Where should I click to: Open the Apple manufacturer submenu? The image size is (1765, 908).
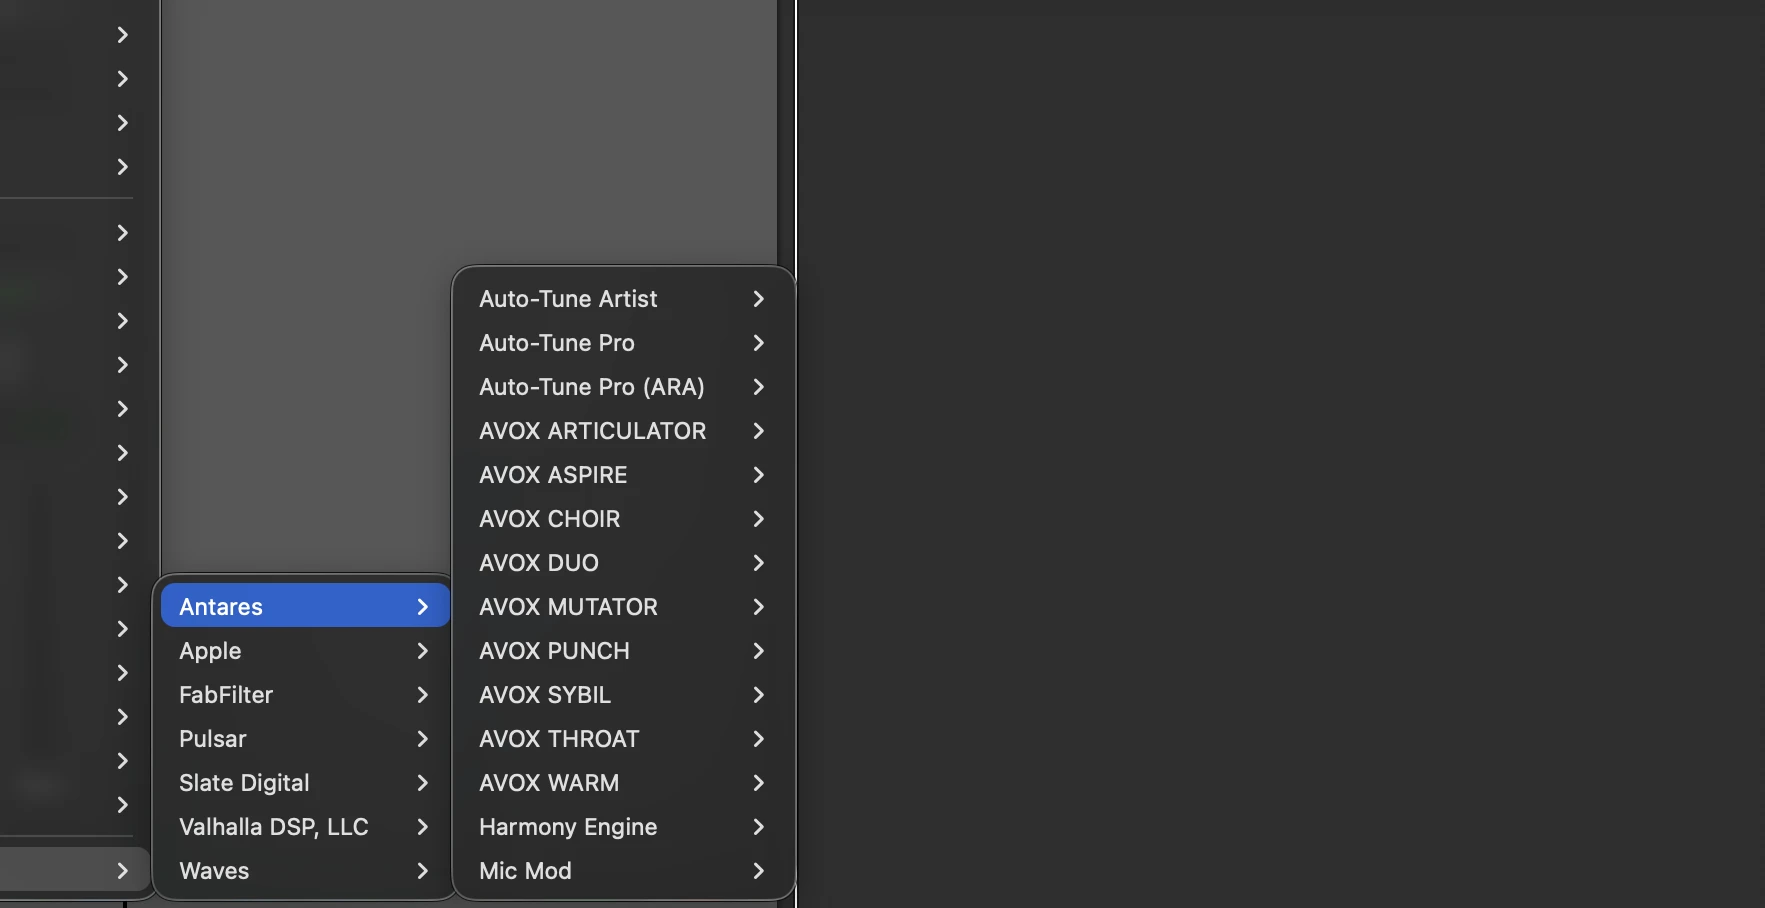click(x=305, y=651)
